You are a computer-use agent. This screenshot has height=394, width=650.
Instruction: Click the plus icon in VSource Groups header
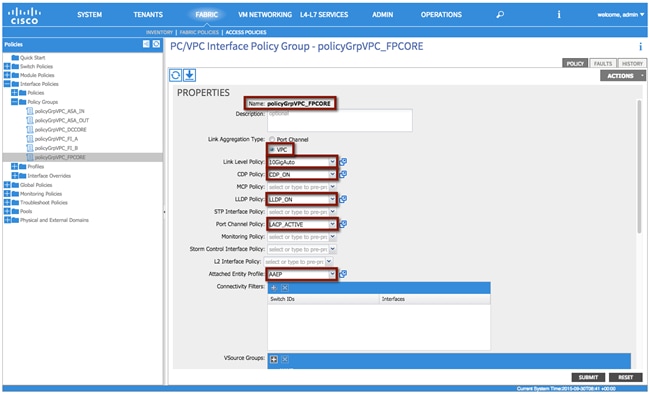click(x=274, y=359)
